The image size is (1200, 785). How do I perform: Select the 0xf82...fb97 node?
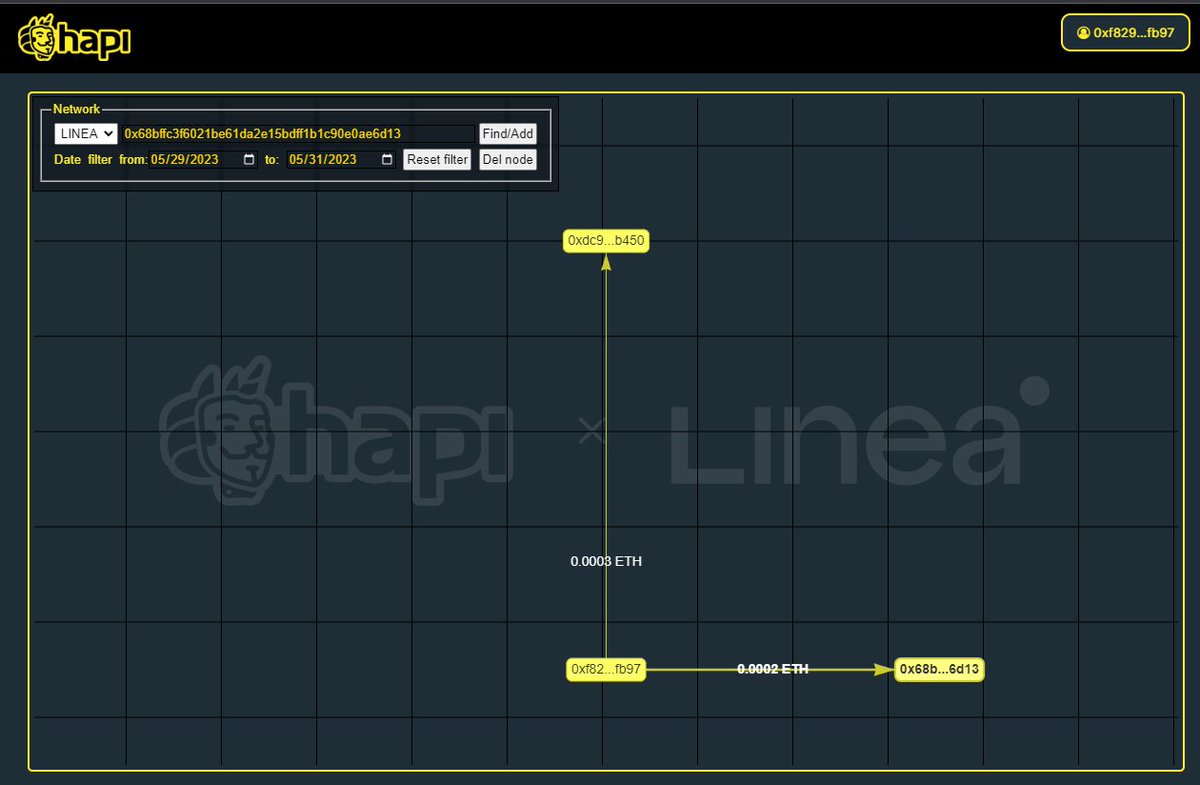tap(606, 669)
